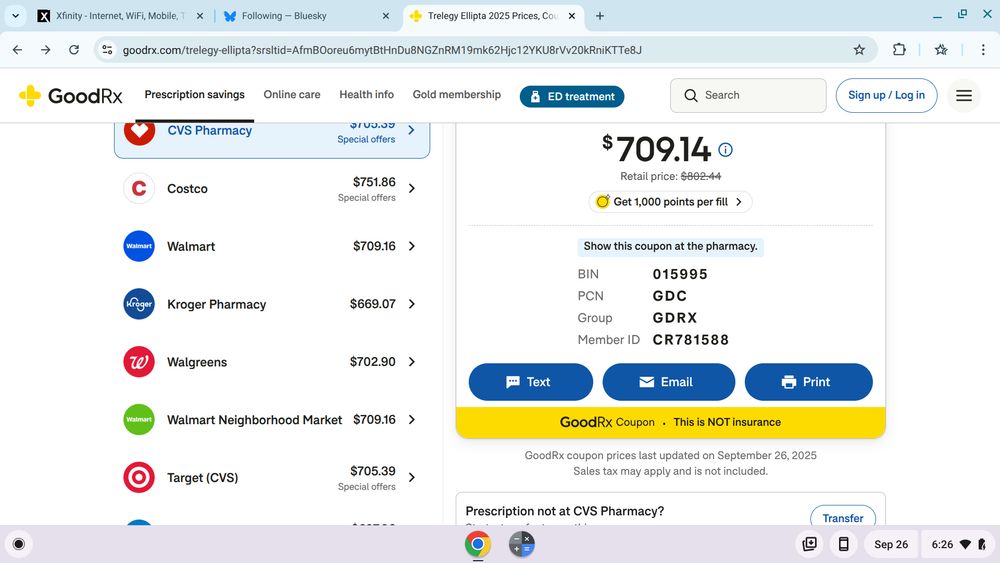Reload the GoodRx page
Image resolution: width=1000 pixels, height=563 pixels.
click(x=74, y=50)
